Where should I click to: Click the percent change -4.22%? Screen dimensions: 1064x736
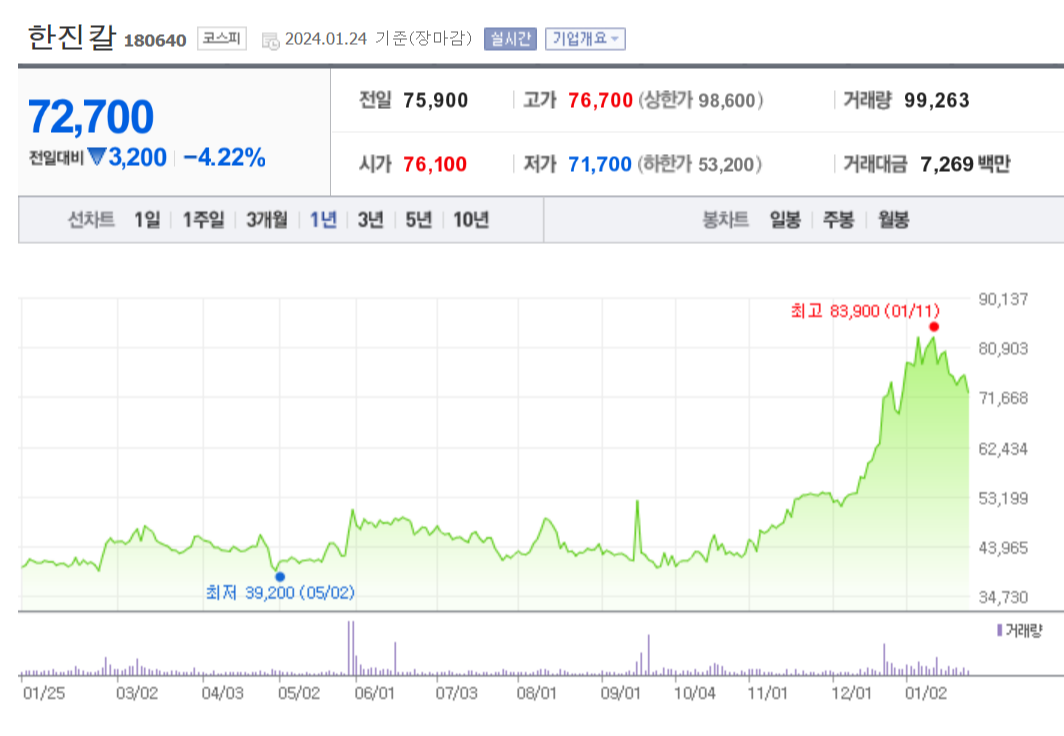point(224,157)
